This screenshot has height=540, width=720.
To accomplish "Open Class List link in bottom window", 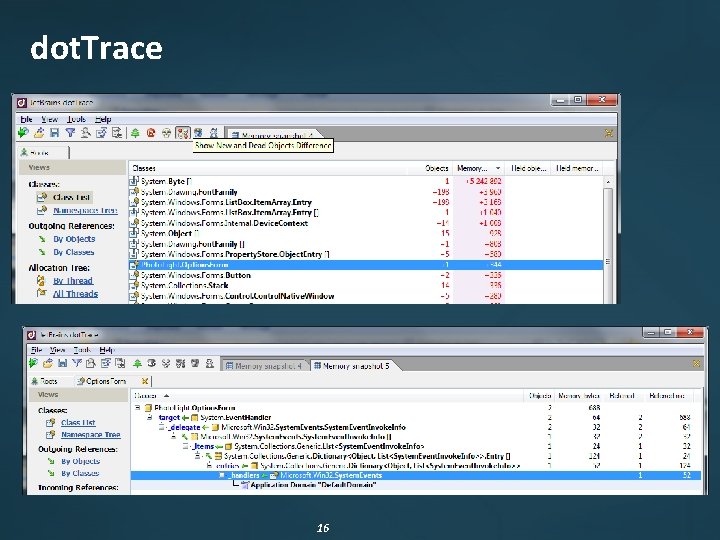I will [x=78, y=422].
